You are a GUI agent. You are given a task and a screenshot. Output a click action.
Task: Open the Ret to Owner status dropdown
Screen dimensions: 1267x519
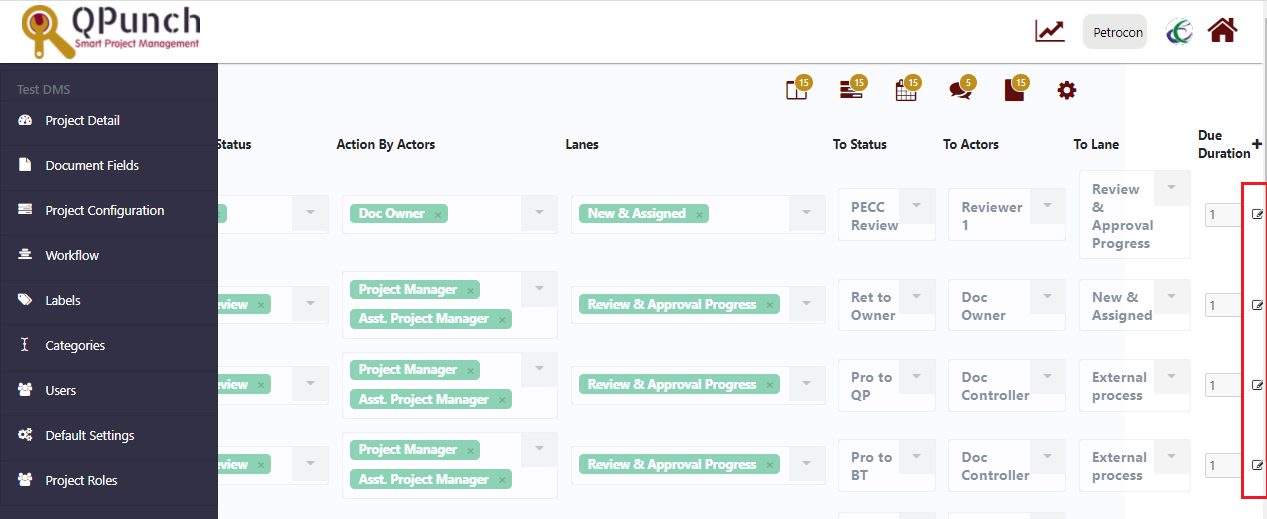click(x=916, y=296)
